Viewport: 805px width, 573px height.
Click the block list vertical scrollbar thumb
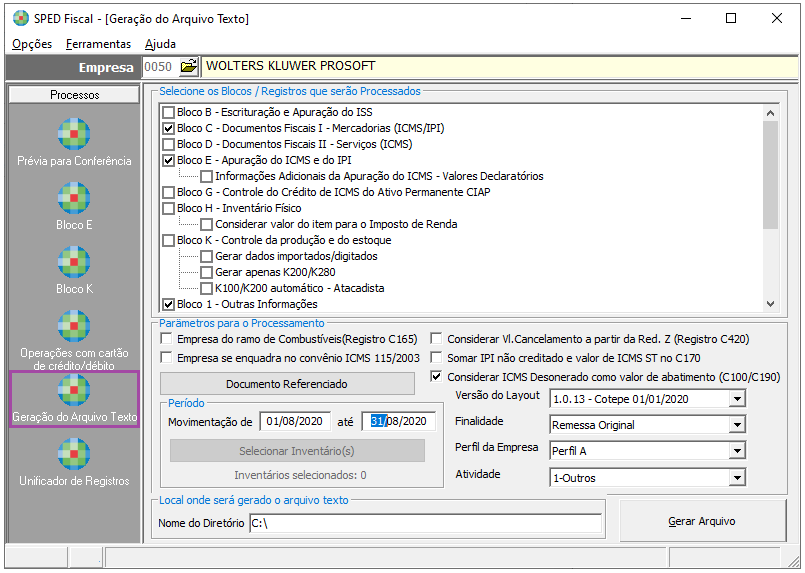pos(770,175)
